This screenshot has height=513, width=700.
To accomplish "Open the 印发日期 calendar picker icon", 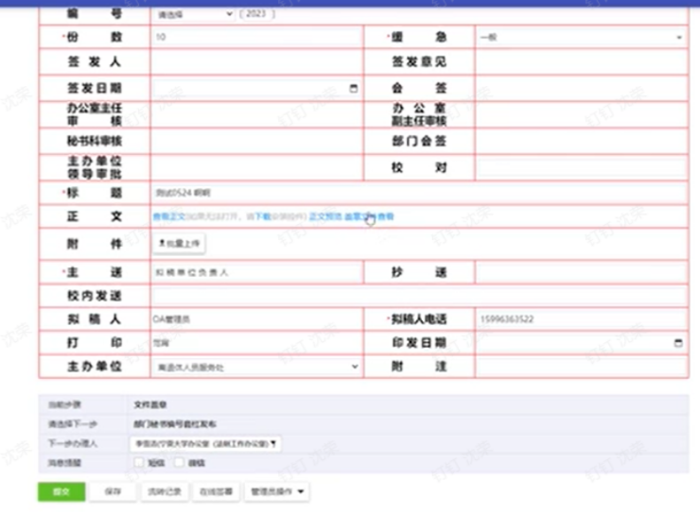I will [x=679, y=343].
